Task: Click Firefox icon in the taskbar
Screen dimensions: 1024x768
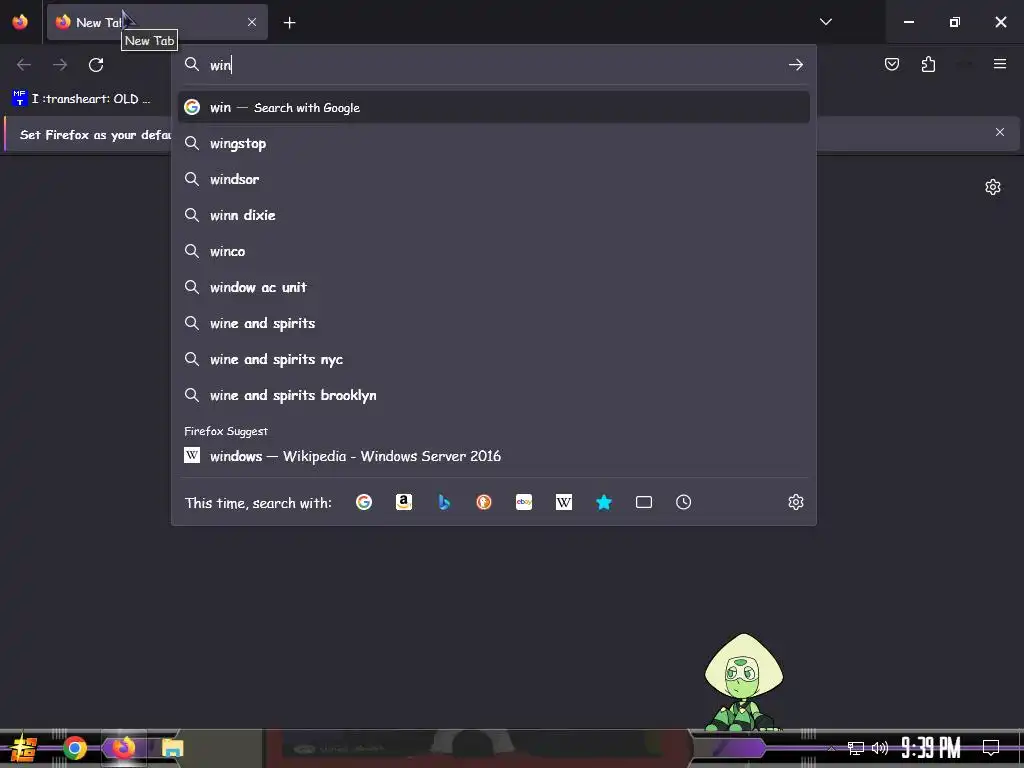Action: (123, 747)
